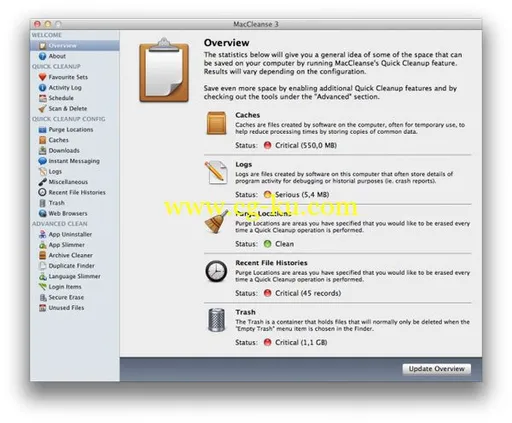Select 'Language Slimmer' sidebar entry text

click(74, 276)
